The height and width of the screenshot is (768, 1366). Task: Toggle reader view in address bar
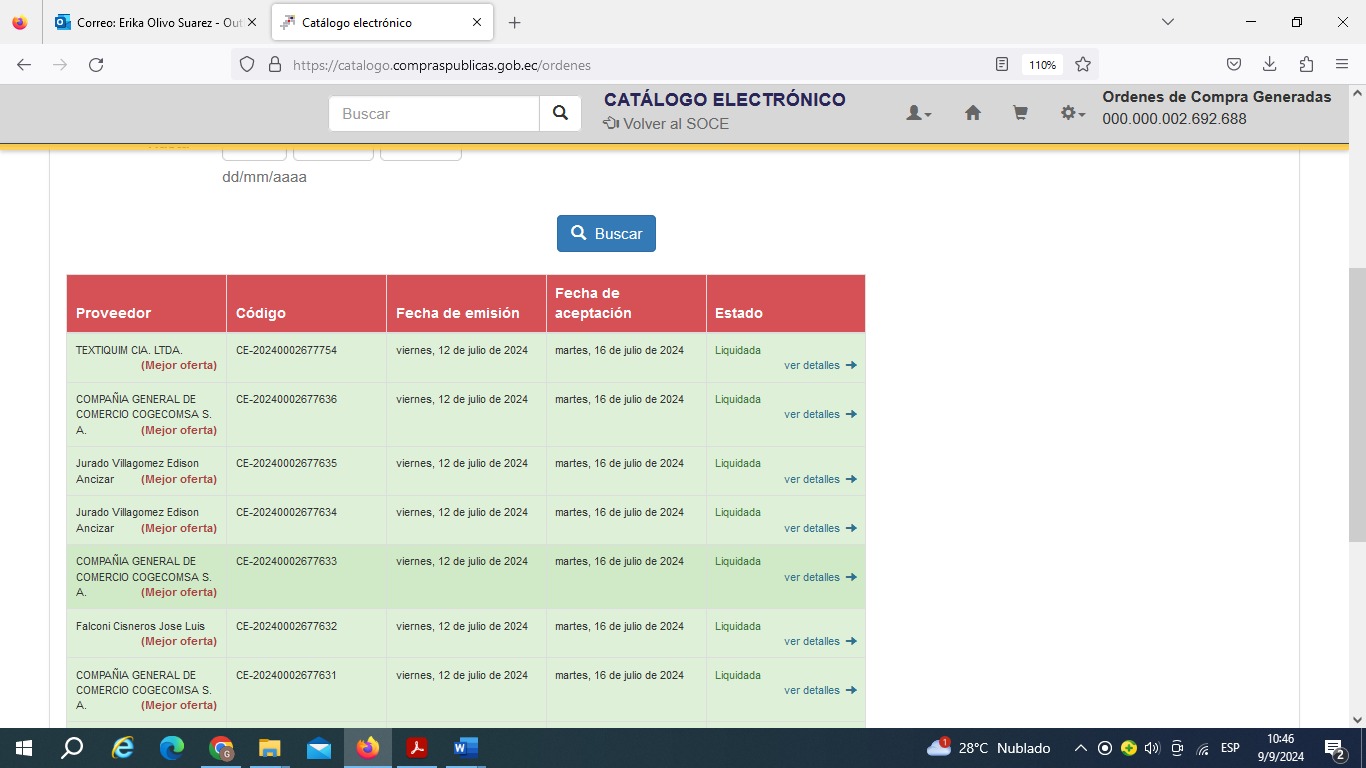[x=1002, y=65]
